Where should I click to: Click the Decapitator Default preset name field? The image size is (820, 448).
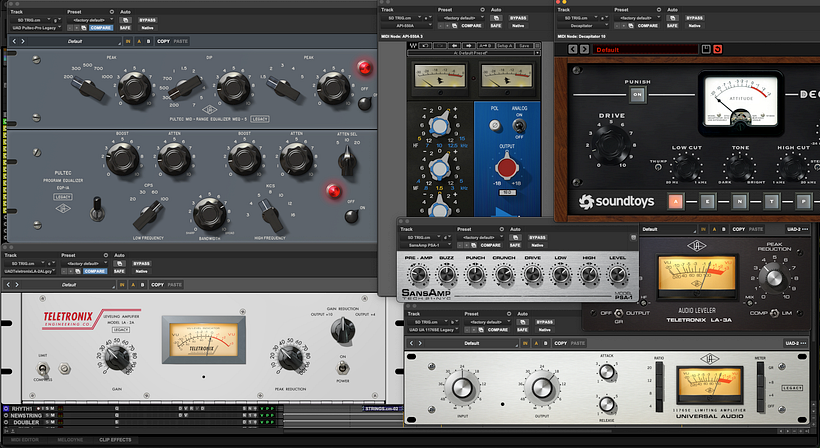(645, 50)
